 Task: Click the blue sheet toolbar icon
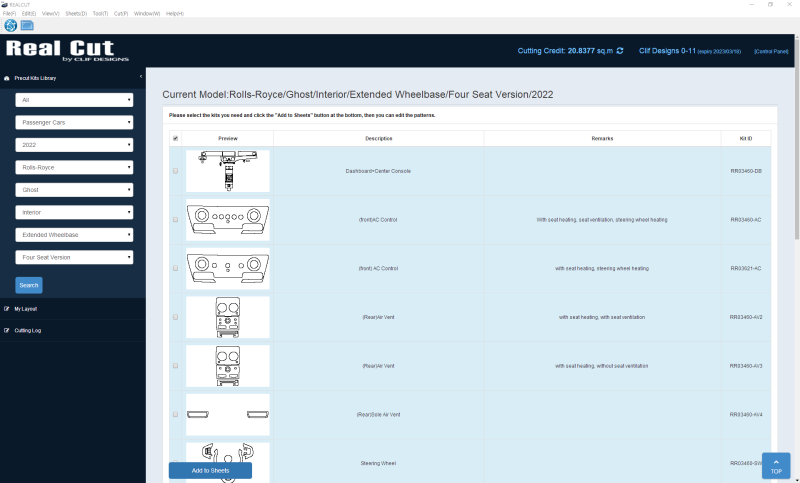[x=27, y=25]
